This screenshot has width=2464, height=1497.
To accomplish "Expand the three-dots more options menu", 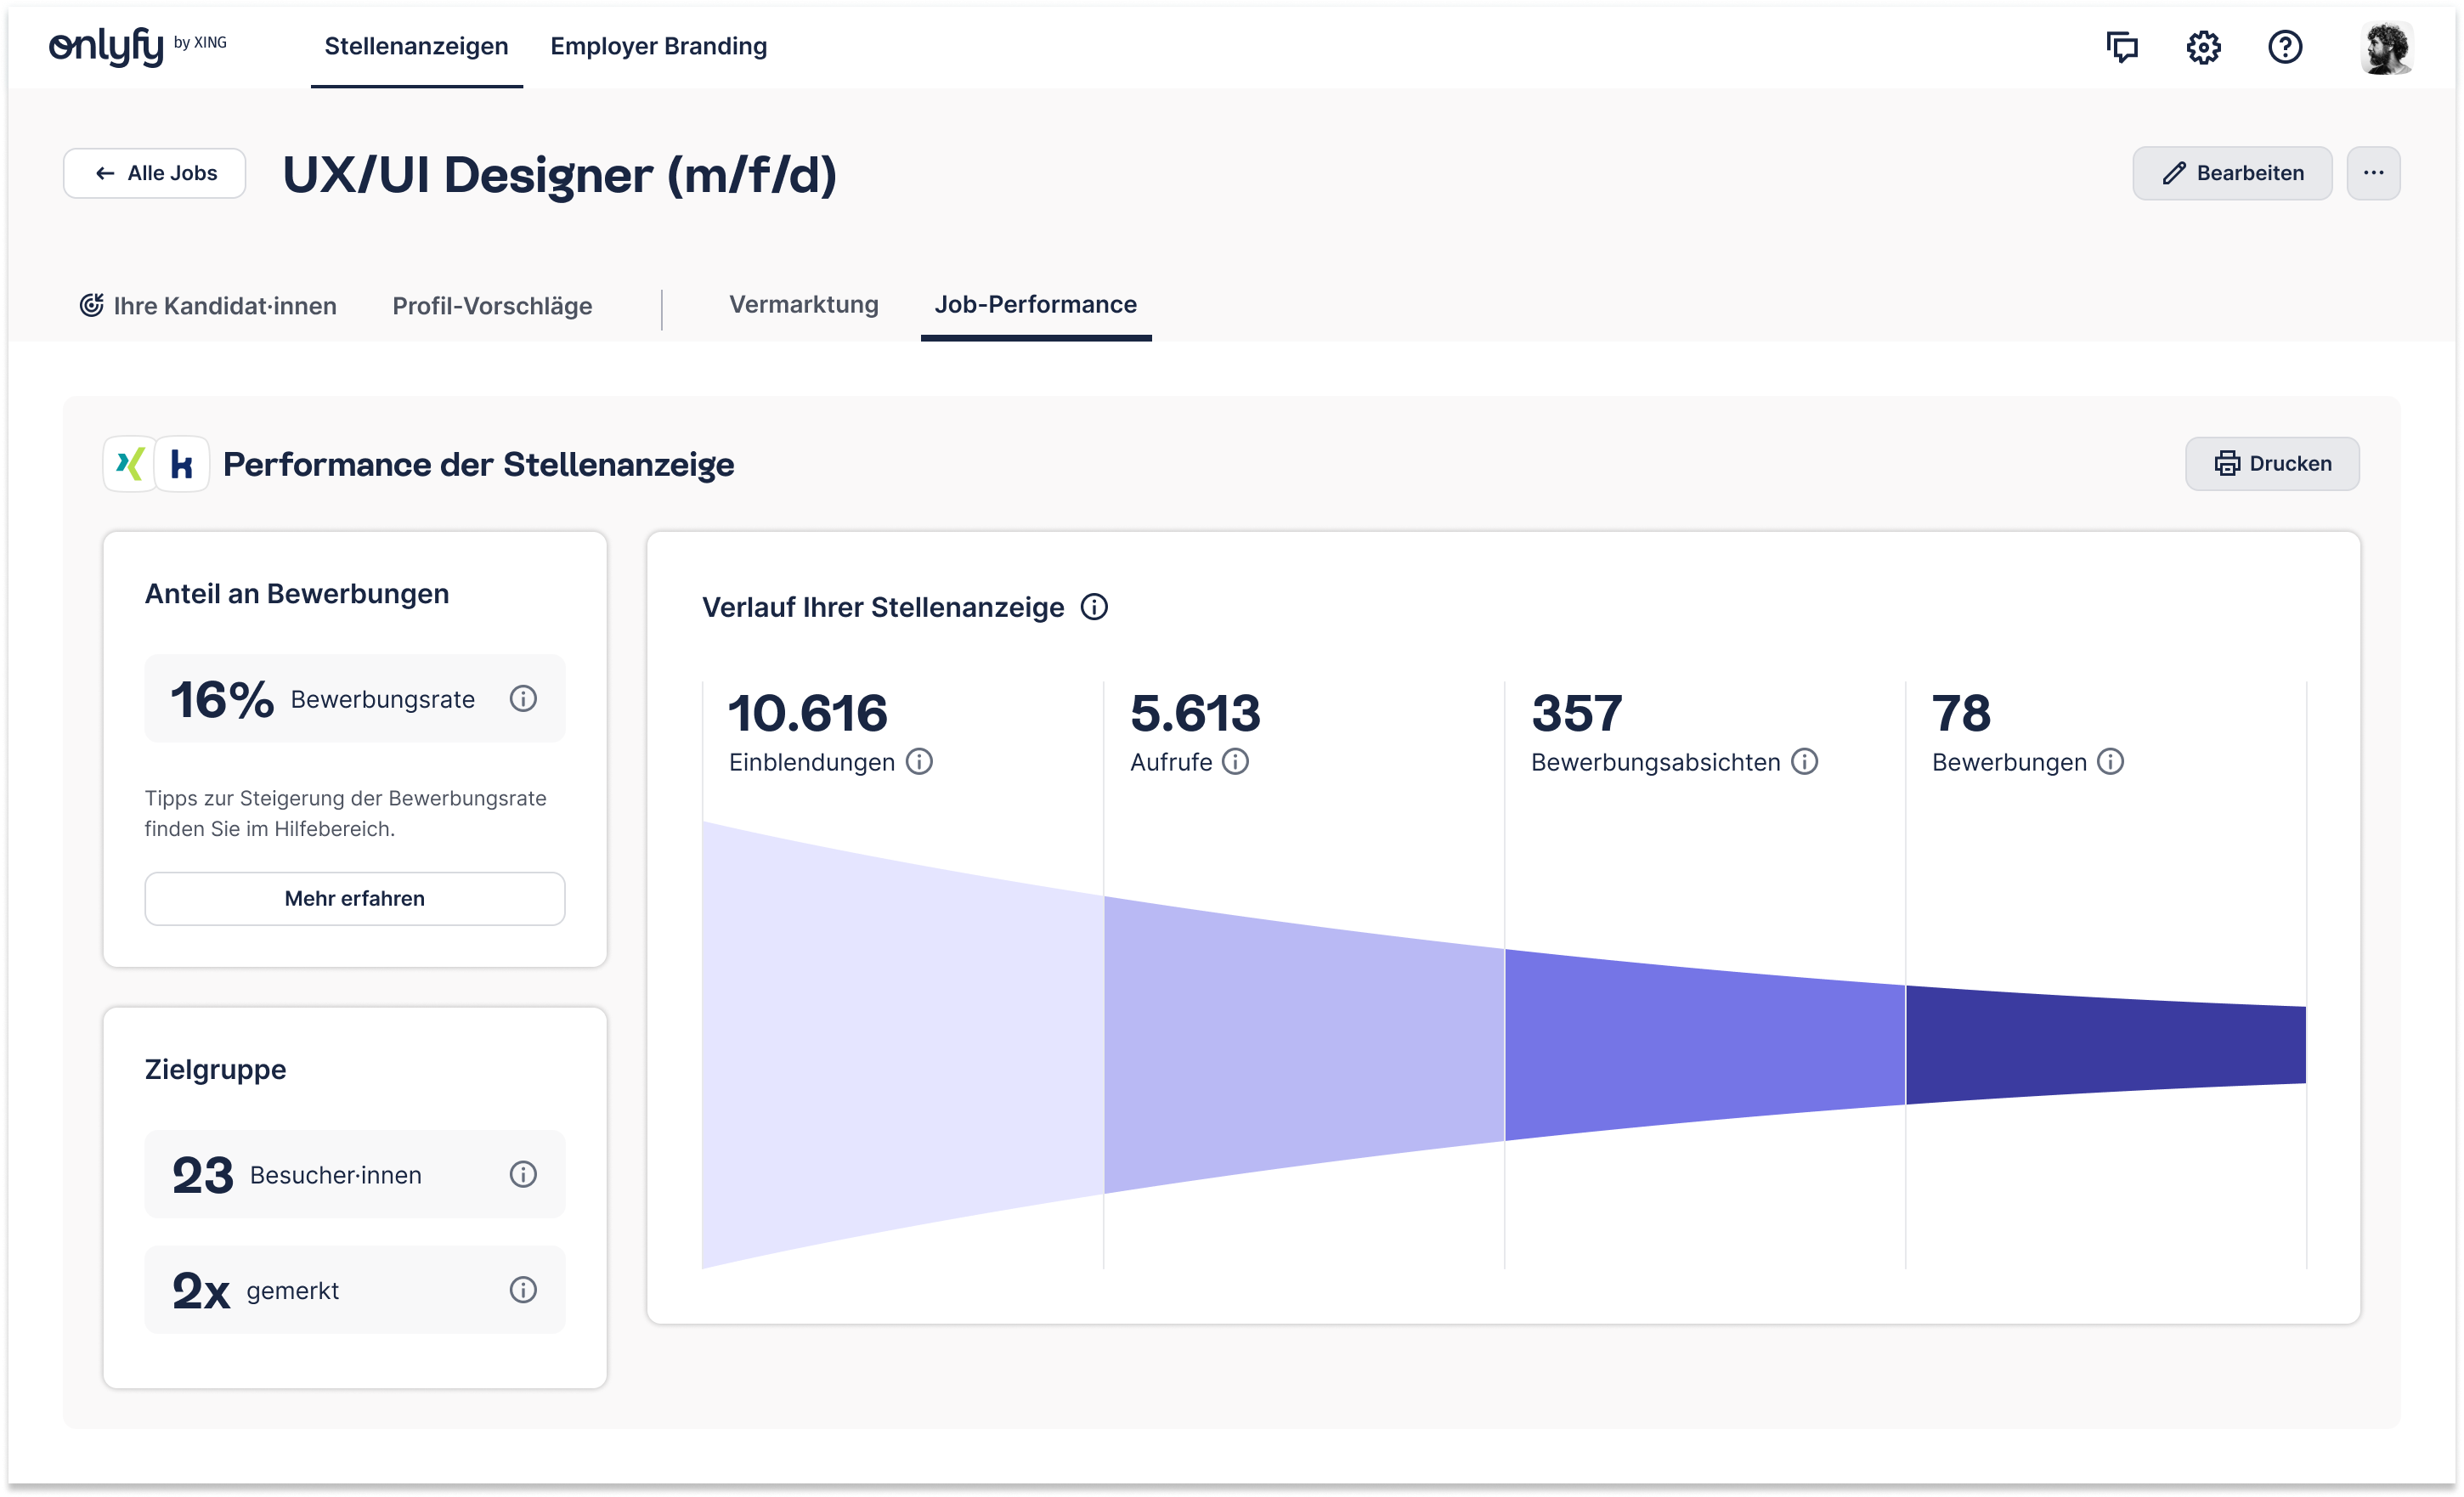I will 2373,173.
